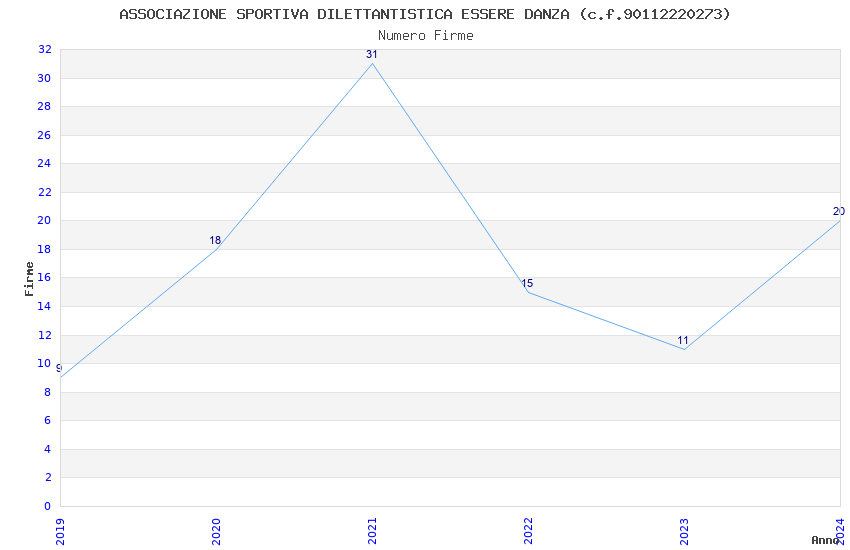Click the y-axis value 8

pos(48,392)
